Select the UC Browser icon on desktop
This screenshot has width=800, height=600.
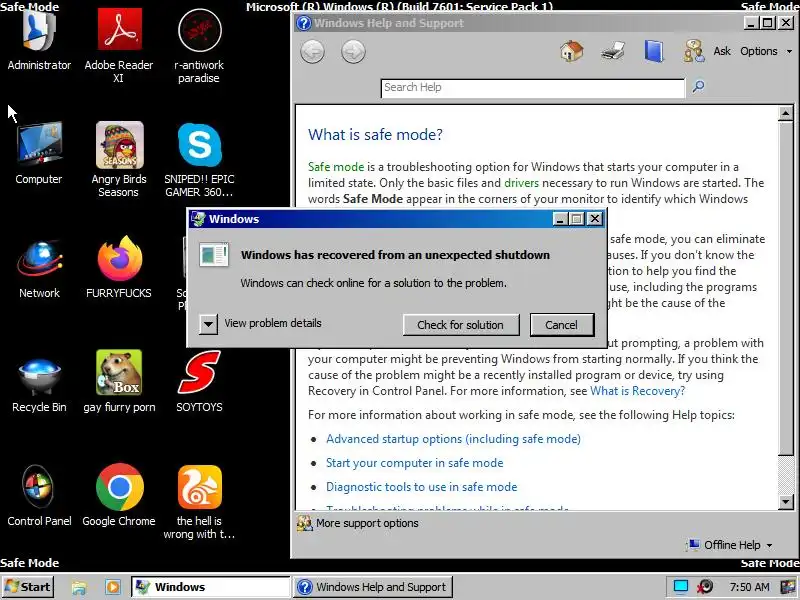(199, 502)
